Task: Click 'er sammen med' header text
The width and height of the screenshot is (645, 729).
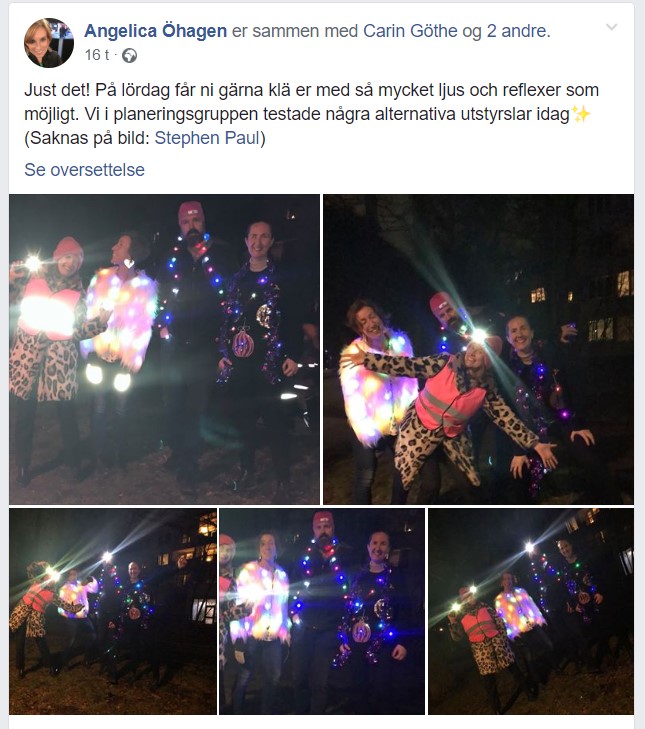Action: 295,31
